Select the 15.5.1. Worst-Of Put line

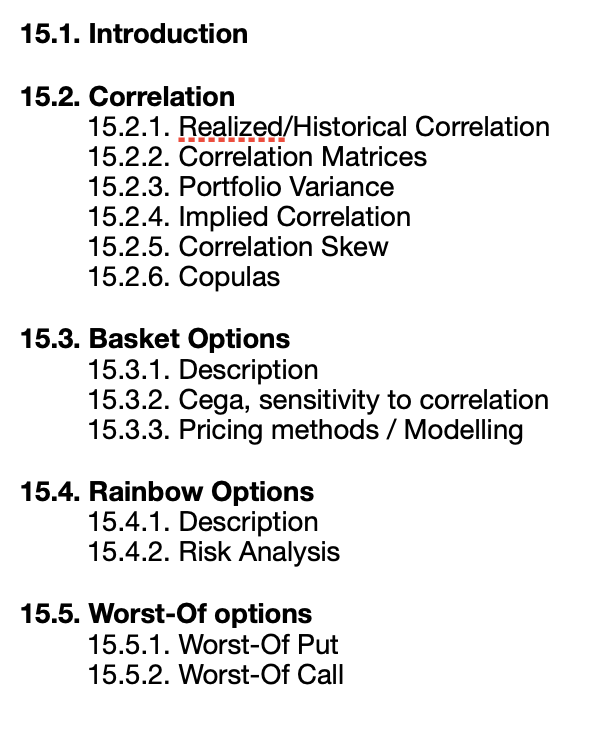coord(213,644)
